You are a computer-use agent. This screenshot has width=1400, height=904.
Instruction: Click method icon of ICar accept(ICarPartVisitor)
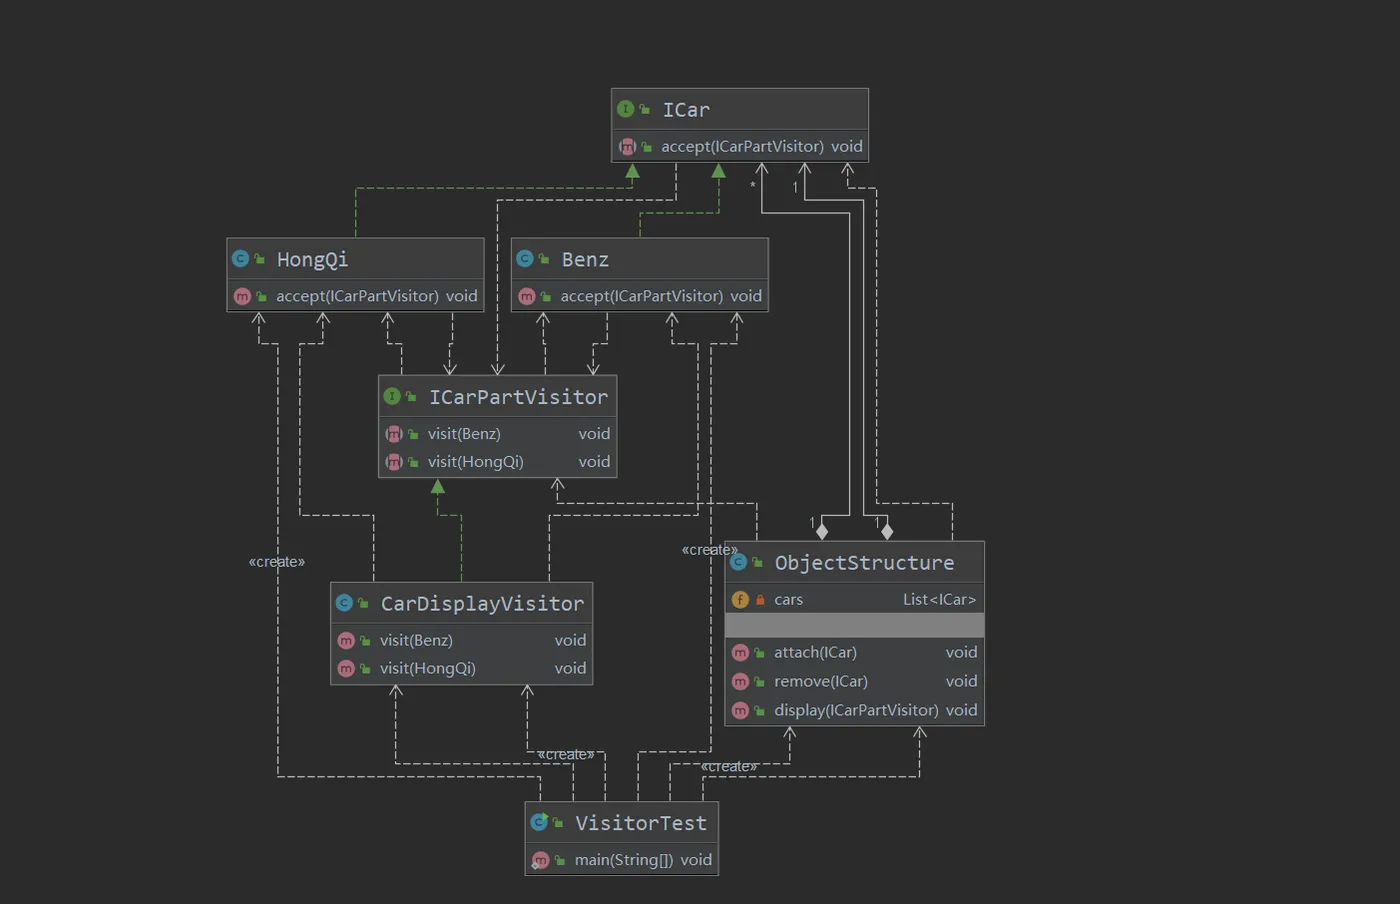627,146
